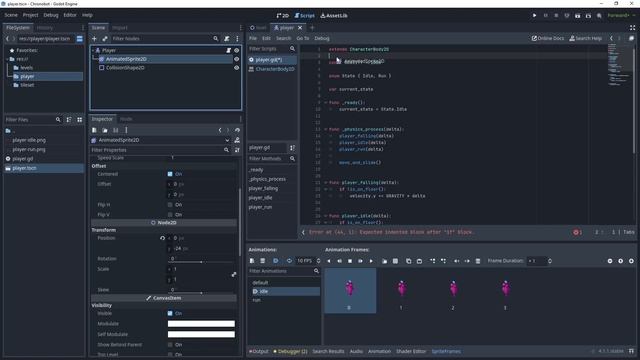Paste the animation frame
Screen dimensions: 640x360
419,261
